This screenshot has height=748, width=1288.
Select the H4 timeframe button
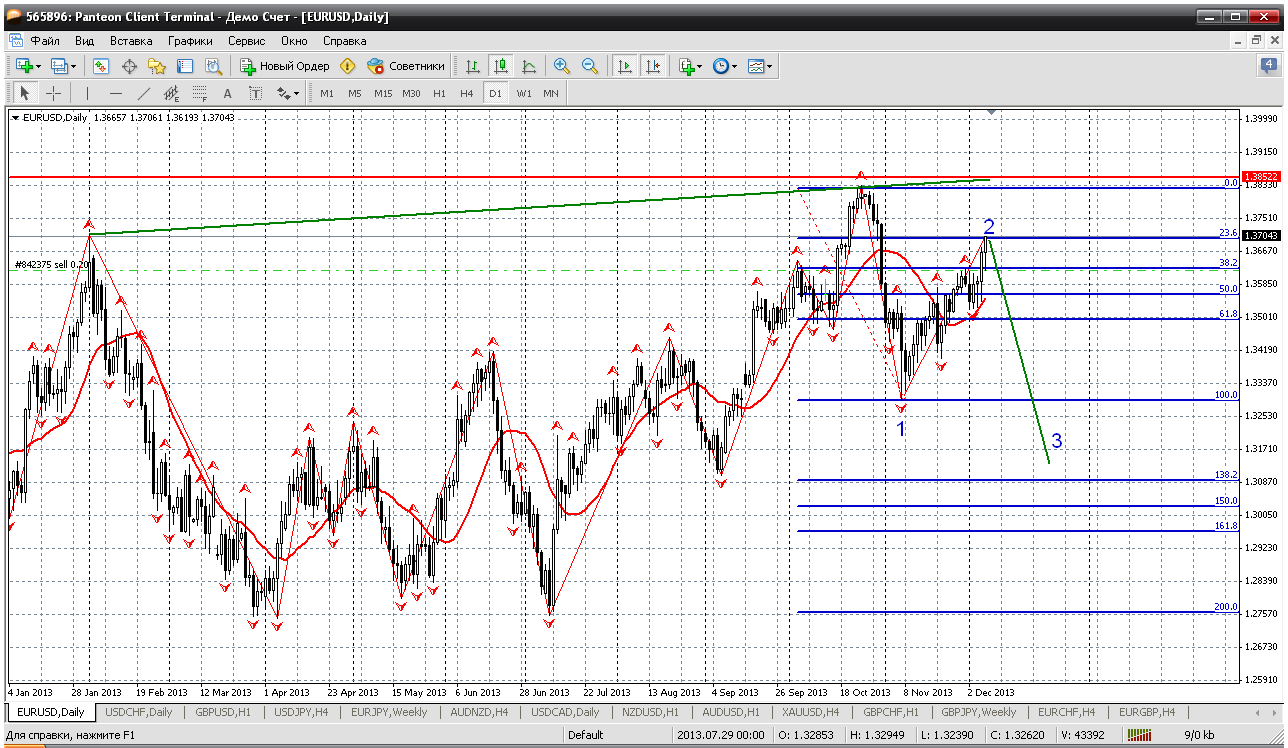(467, 93)
